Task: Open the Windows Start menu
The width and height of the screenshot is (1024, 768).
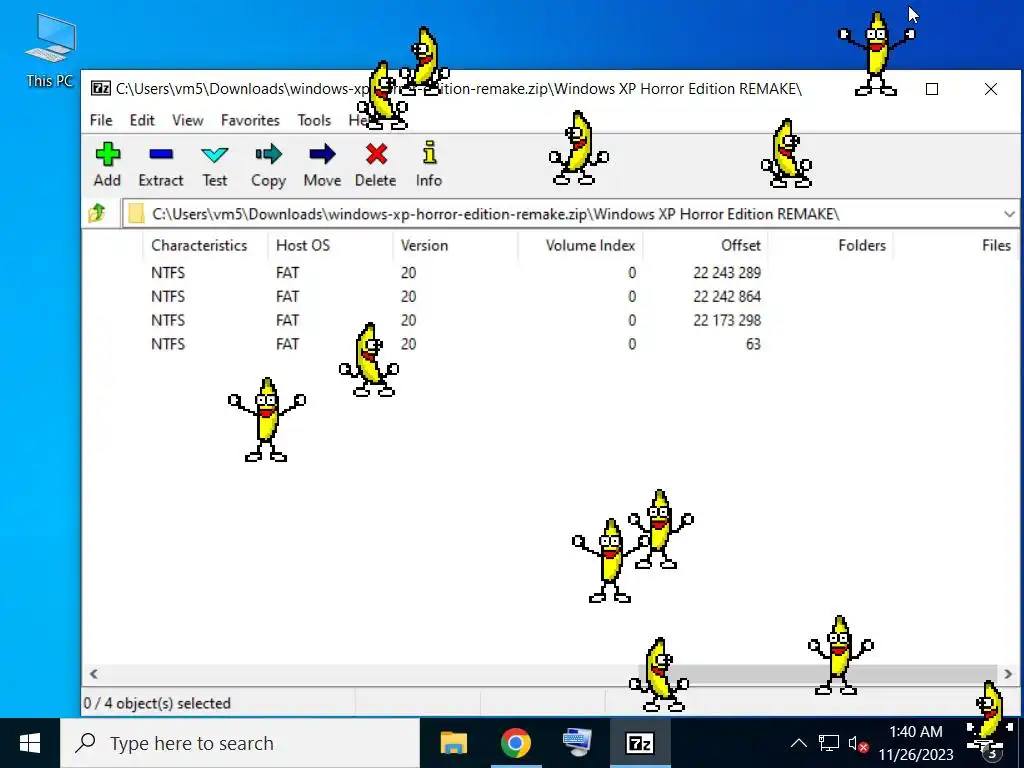Action: point(30,743)
